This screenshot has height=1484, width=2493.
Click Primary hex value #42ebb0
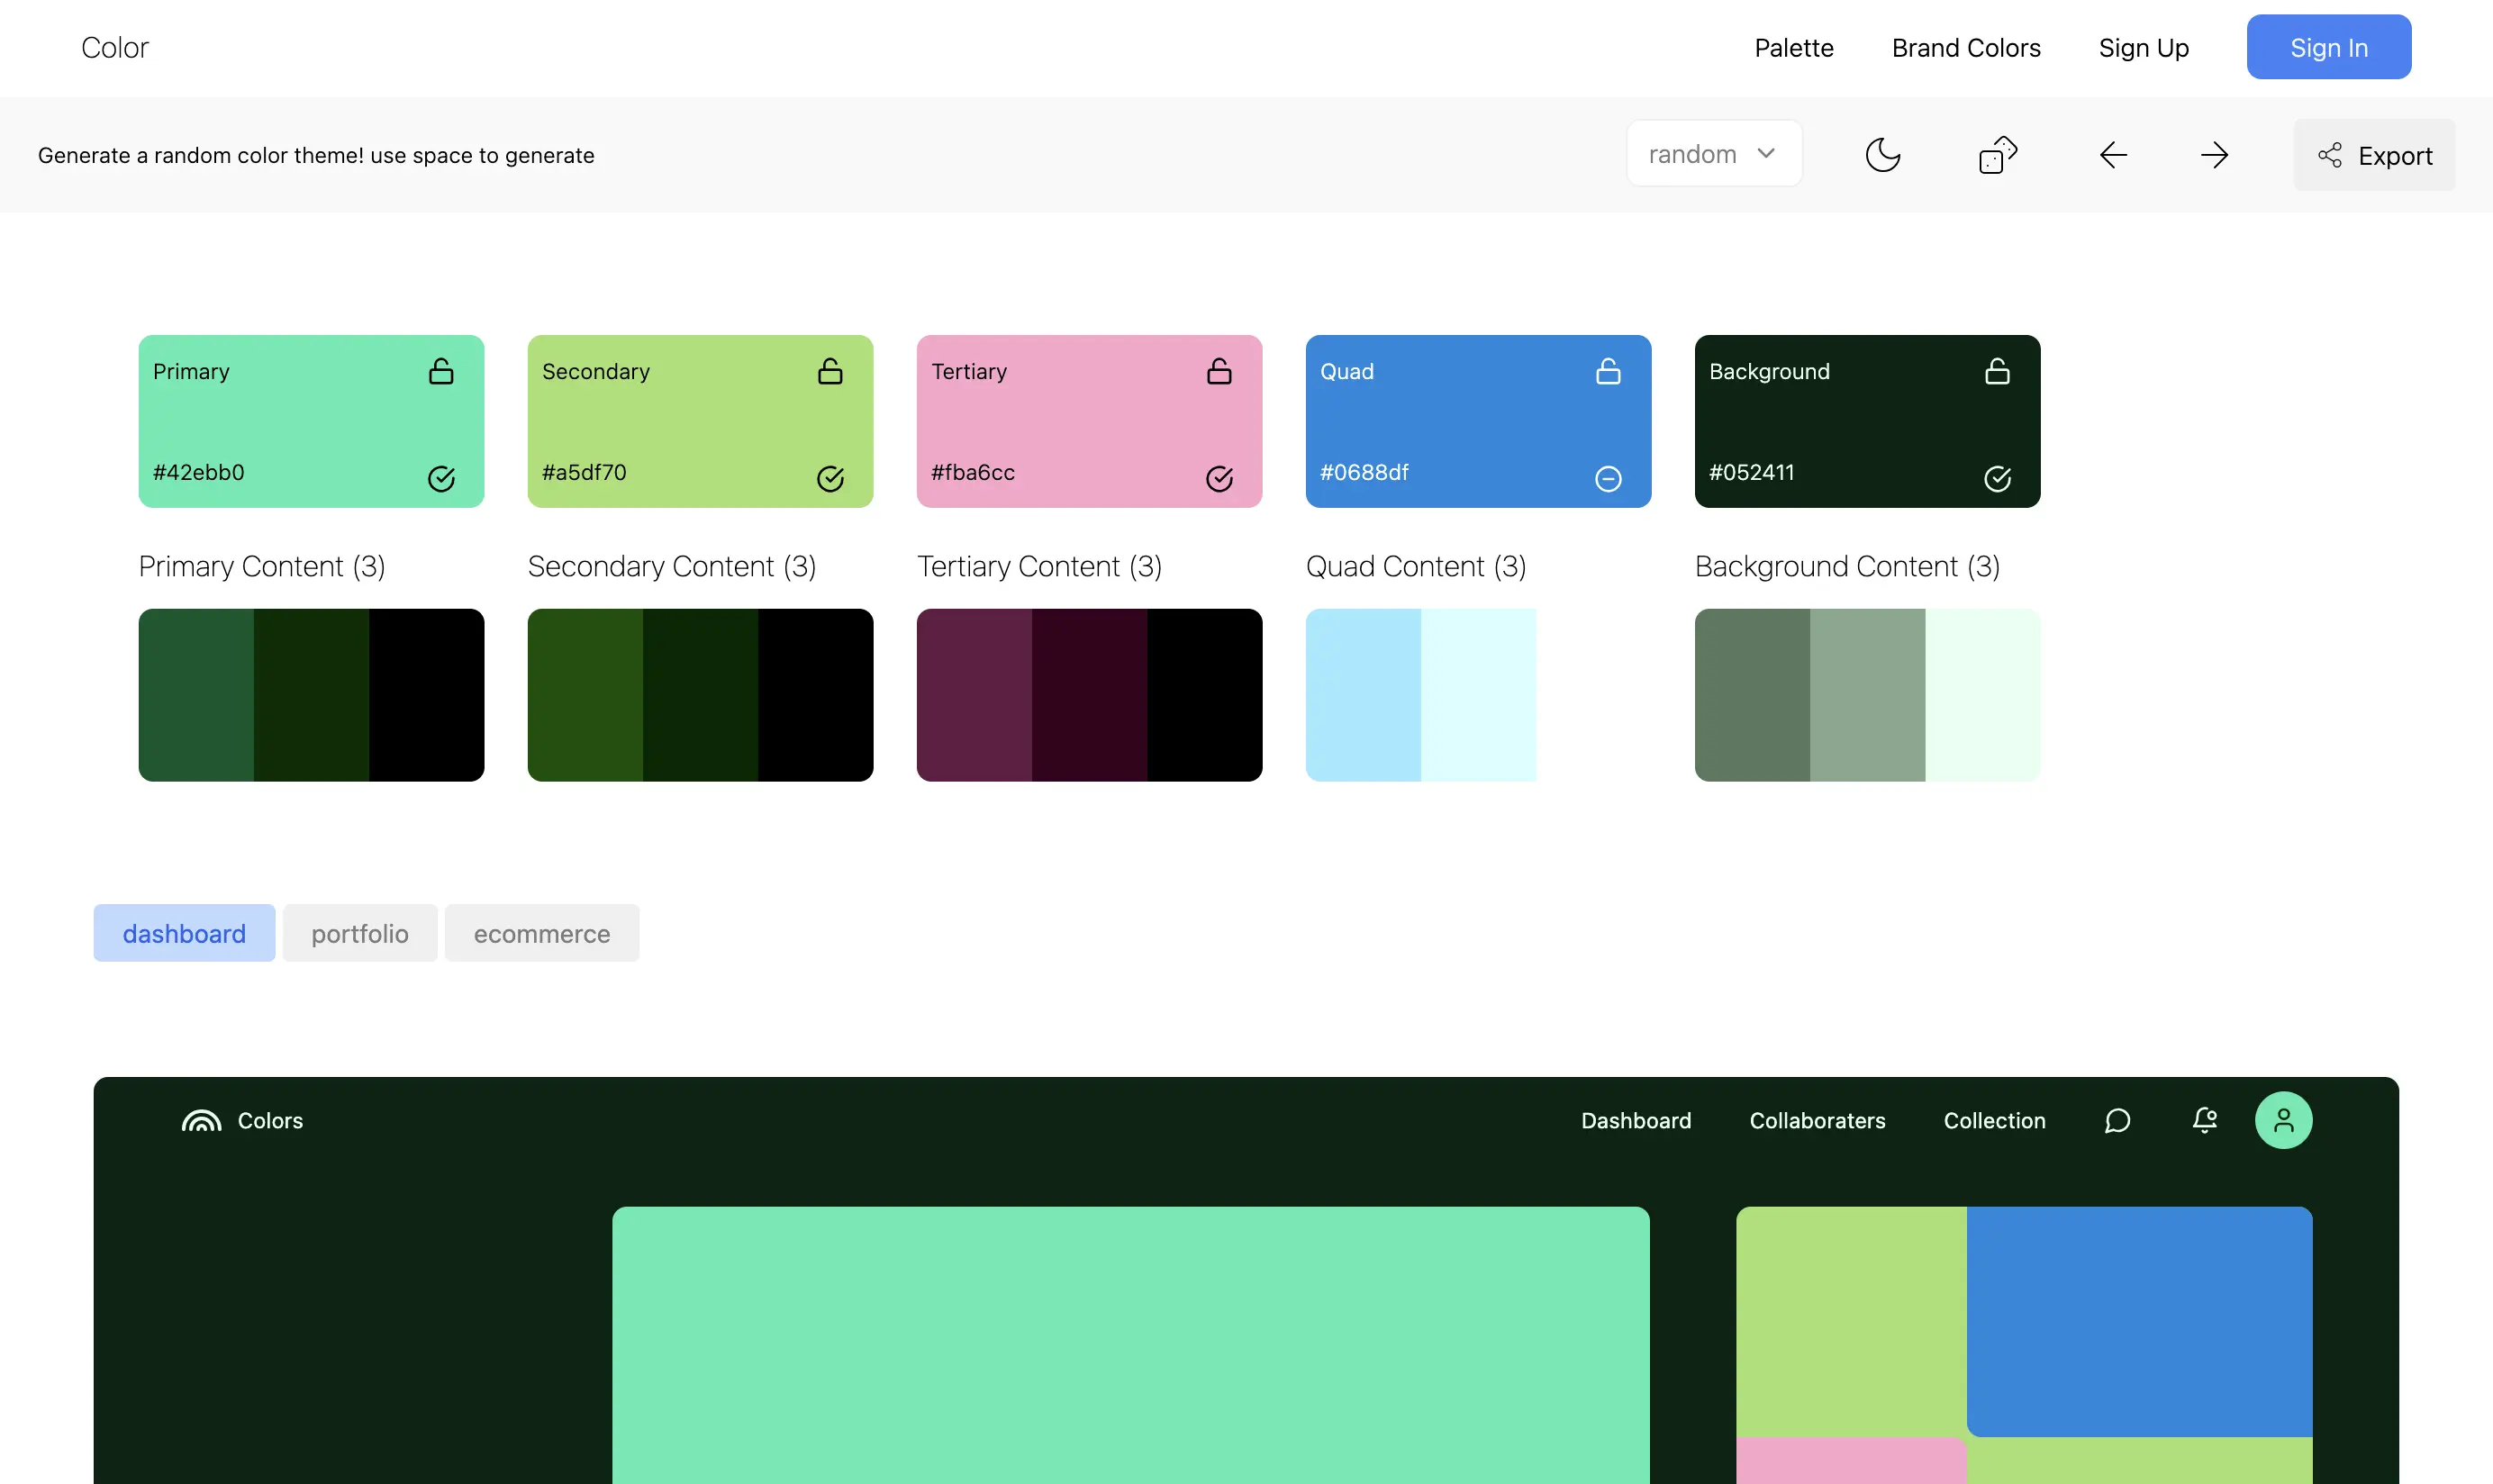point(199,472)
